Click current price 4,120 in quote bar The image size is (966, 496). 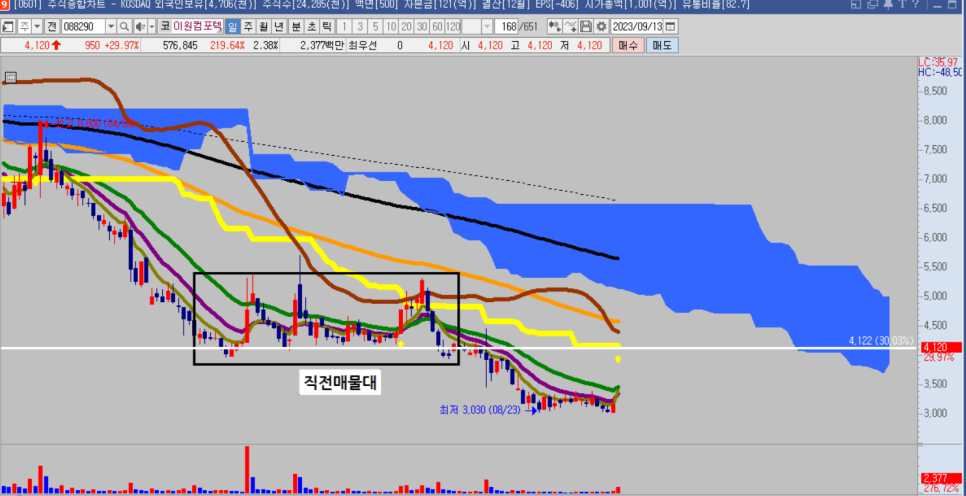click(x=36, y=45)
